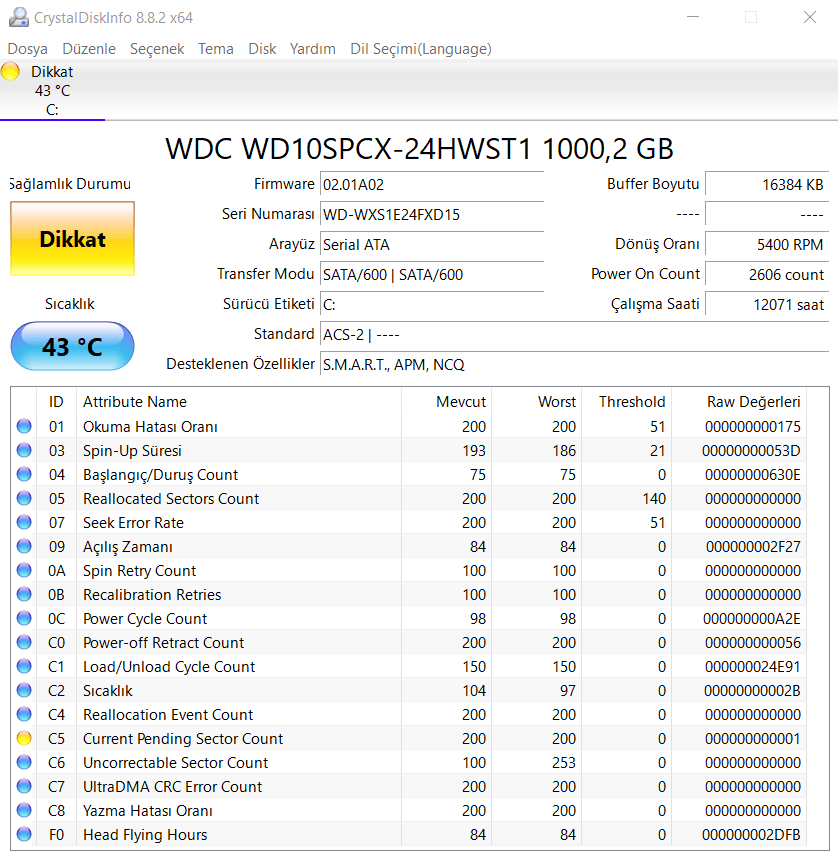Click yellow warning icon for Current Pending Sector

coord(24,738)
